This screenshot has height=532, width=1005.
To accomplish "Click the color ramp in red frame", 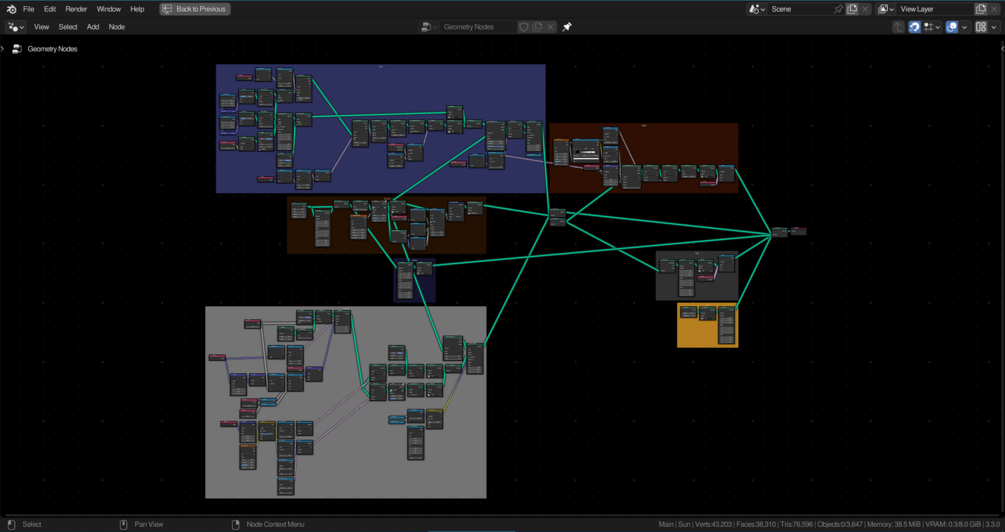I will 586,153.
